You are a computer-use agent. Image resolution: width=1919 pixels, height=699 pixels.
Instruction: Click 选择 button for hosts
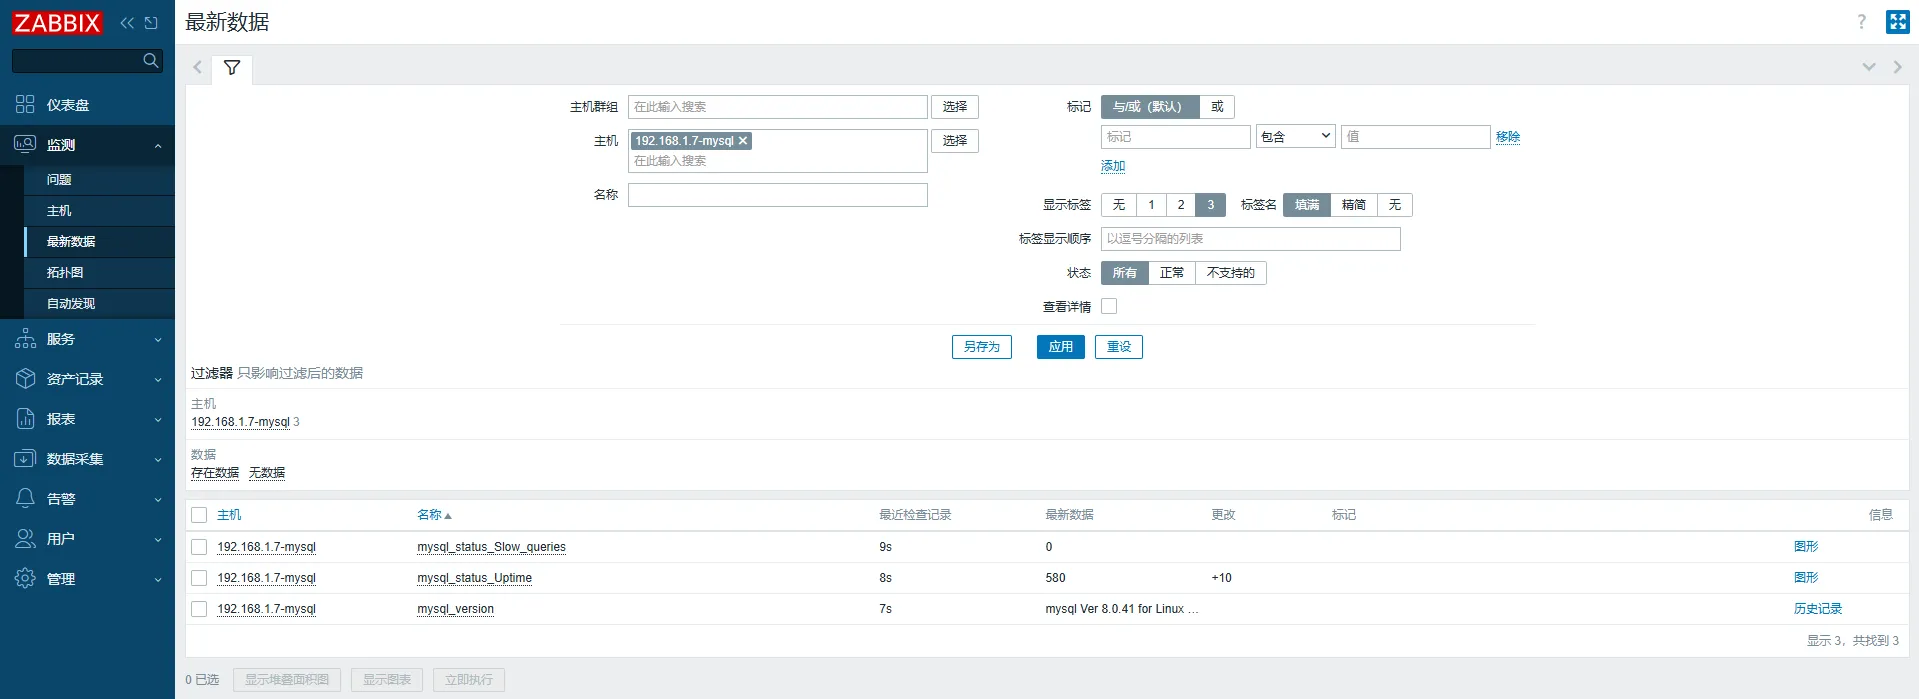955,141
